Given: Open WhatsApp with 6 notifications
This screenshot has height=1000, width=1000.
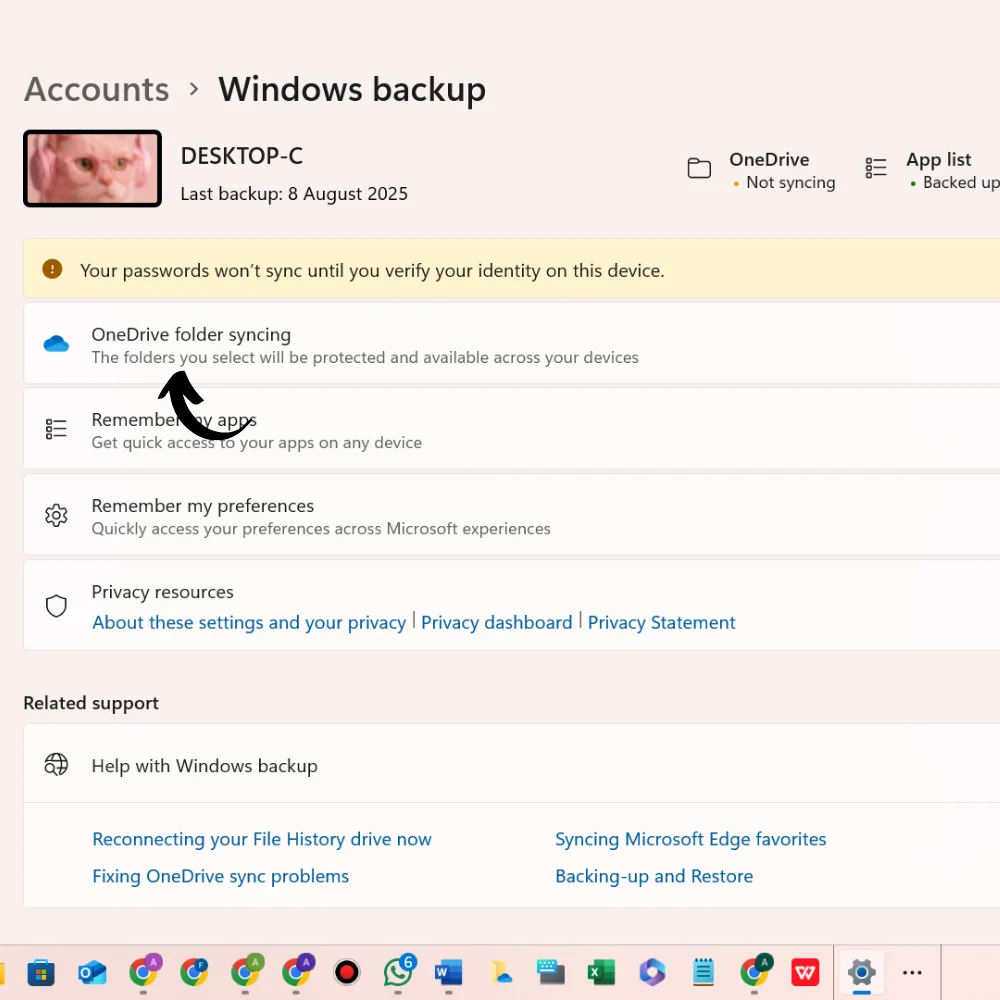Looking at the screenshot, I should tap(398, 973).
